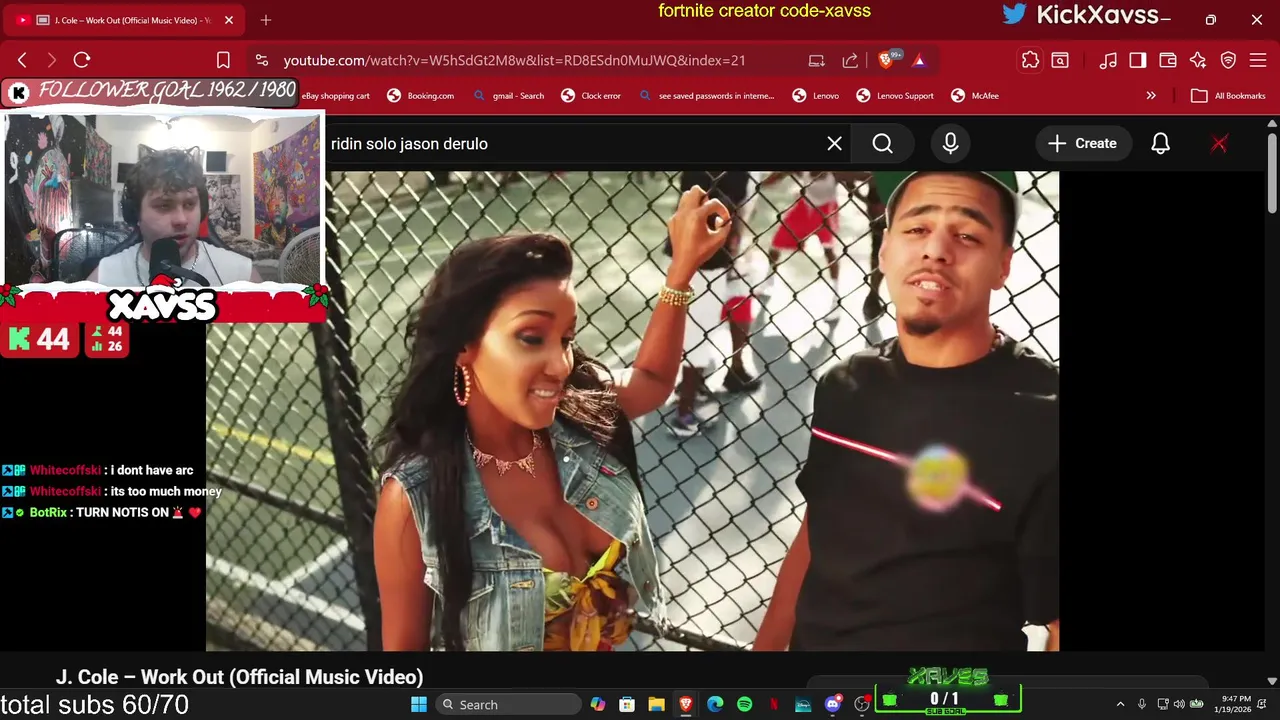Close the J. Cole Work Out tab
Screen dimensions: 1280x720
pyautogui.click(x=228, y=20)
